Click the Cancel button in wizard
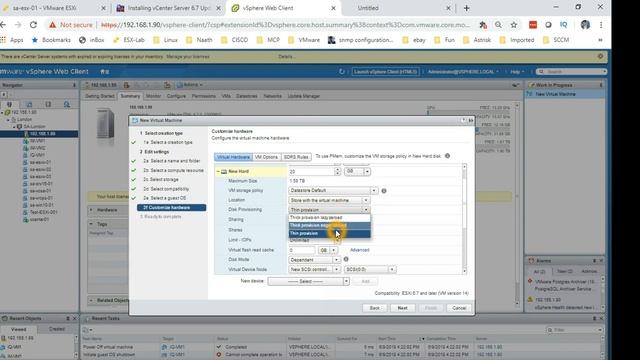The height and width of the screenshot is (360, 640). point(459,308)
